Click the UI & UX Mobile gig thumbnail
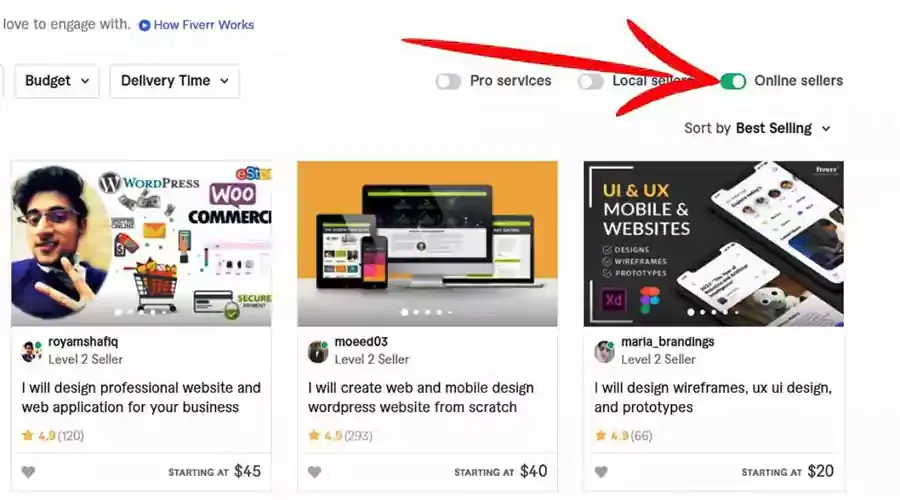Viewport: 900px width, 500px height. click(x=713, y=243)
